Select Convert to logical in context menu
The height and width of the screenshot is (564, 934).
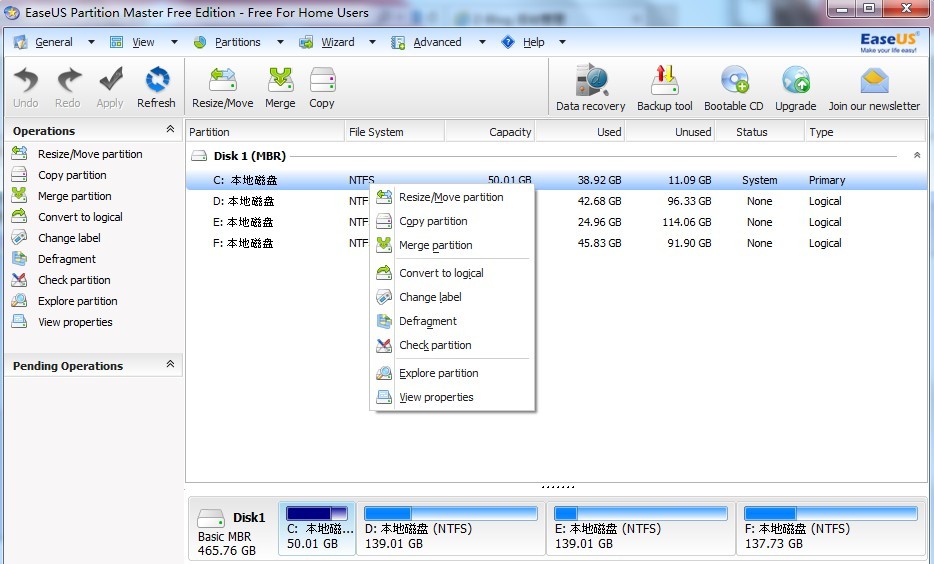tap(452, 273)
